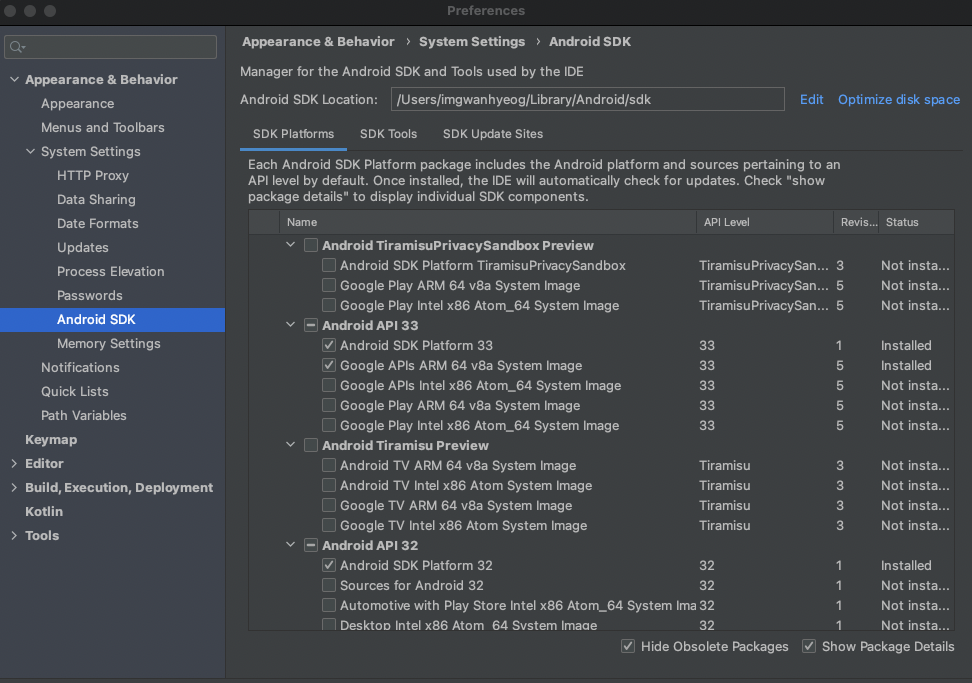This screenshot has height=683, width=972.
Task: Click Edit link for SDK location
Action: click(x=811, y=99)
